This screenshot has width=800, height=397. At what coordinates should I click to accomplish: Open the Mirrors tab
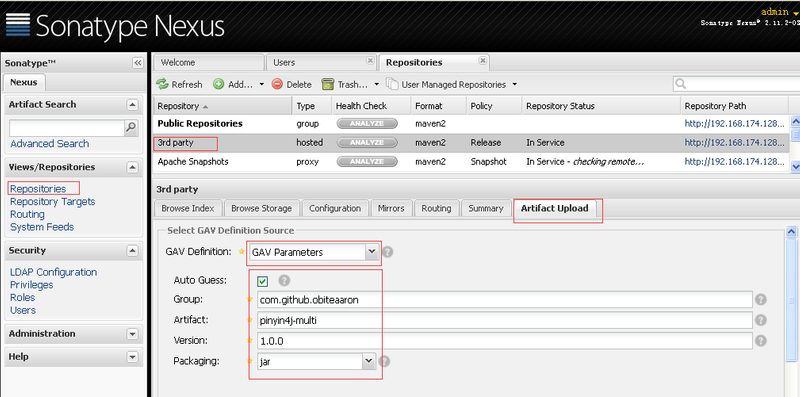pyautogui.click(x=391, y=208)
